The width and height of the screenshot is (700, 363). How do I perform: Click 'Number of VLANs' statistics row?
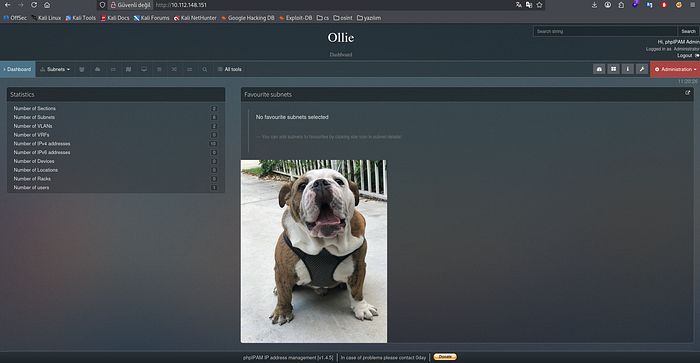[115, 126]
